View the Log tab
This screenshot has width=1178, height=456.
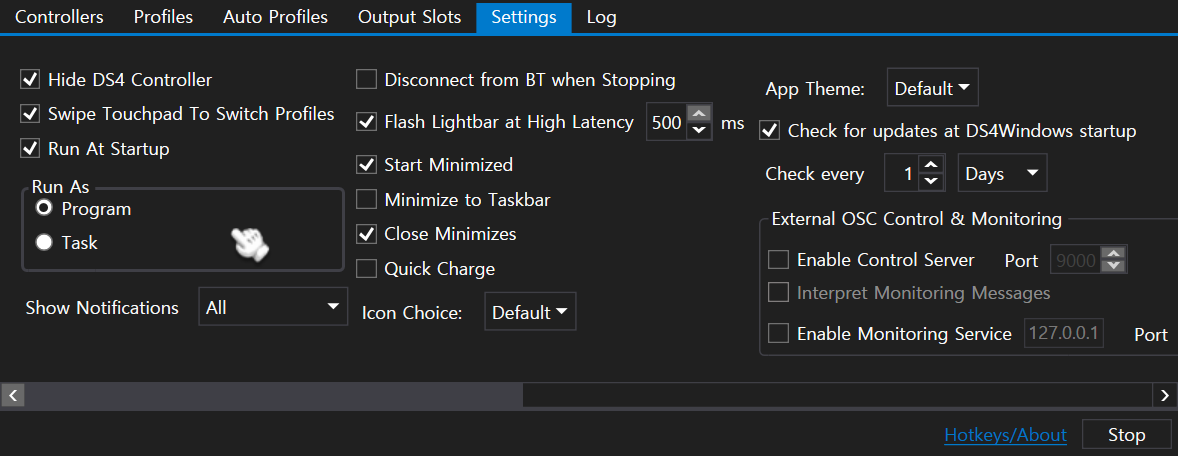602,17
